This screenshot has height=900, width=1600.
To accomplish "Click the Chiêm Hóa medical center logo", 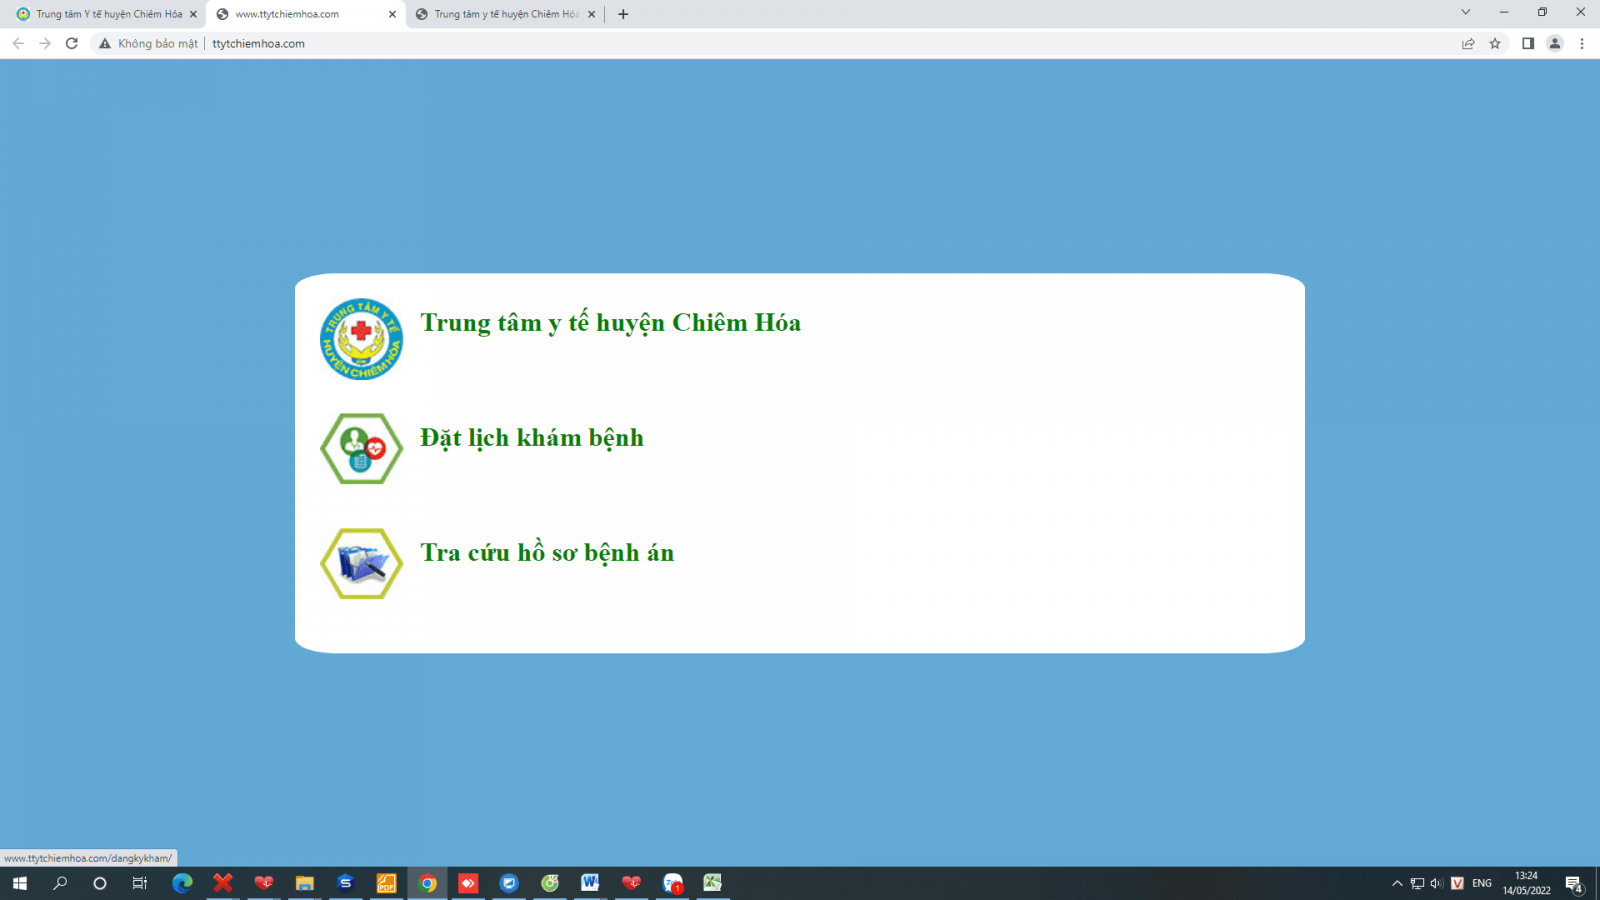I will (x=361, y=339).
